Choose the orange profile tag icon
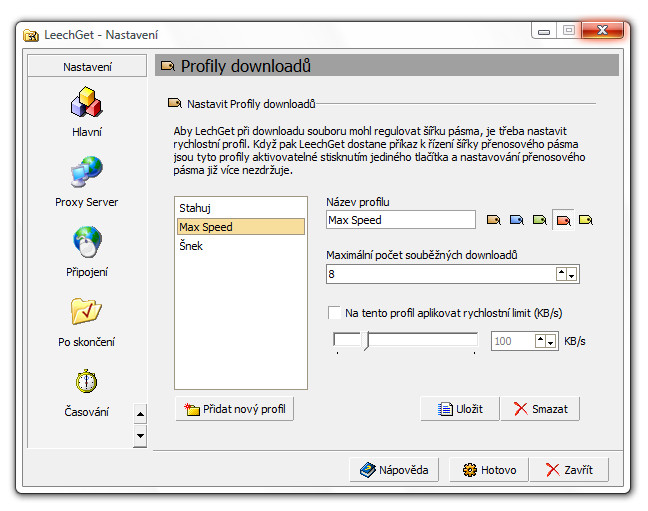This screenshot has height=511, width=648. (493, 220)
